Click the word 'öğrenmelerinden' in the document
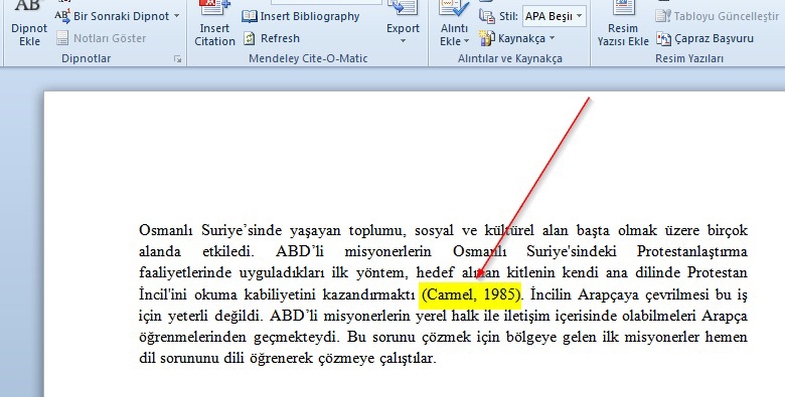The image size is (785, 397). click(193, 337)
